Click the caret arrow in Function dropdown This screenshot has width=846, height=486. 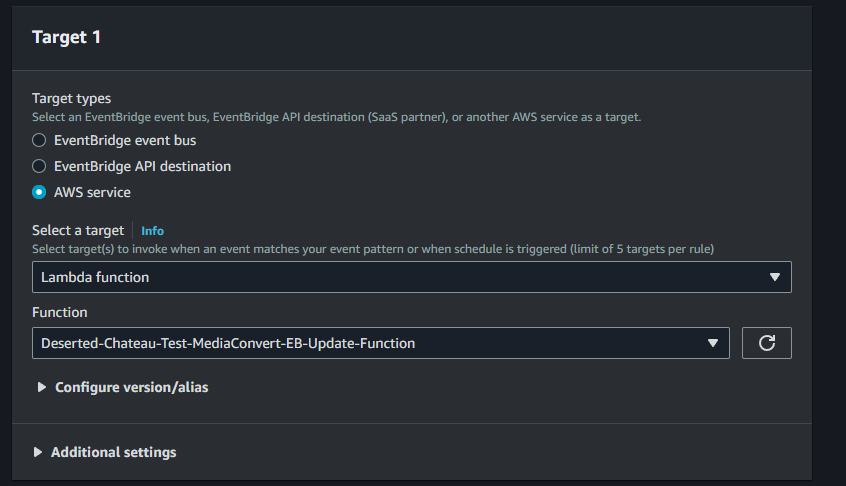[x=712, y=343]
